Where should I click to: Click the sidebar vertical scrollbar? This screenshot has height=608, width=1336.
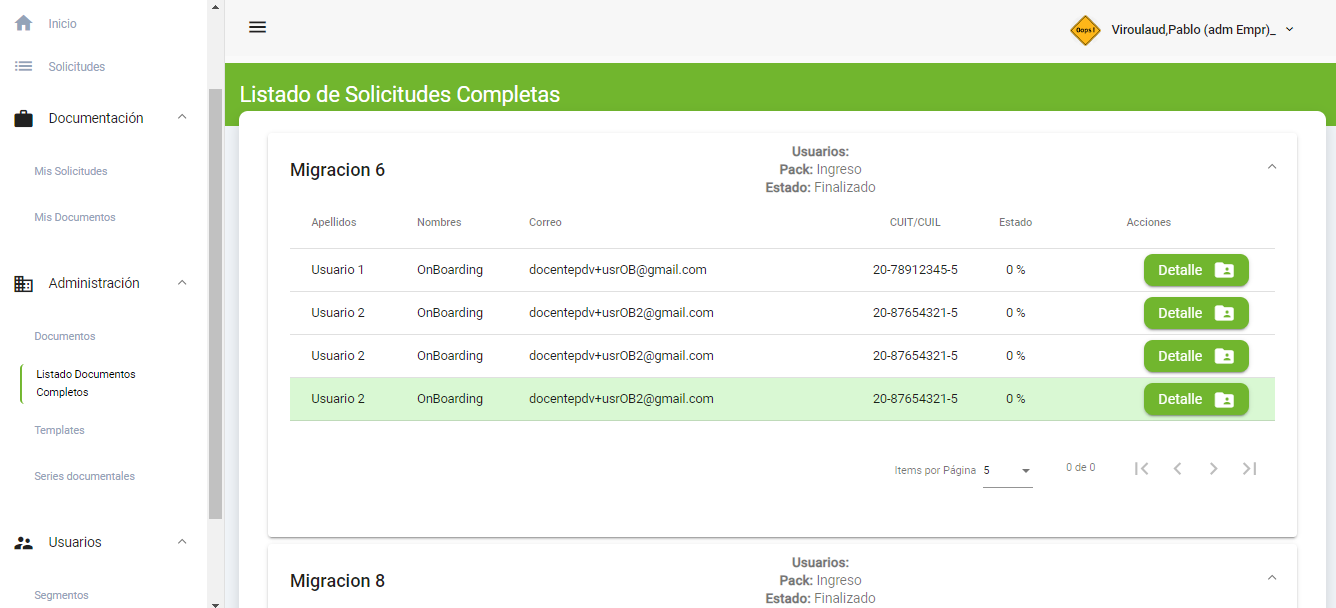(215, 300)
